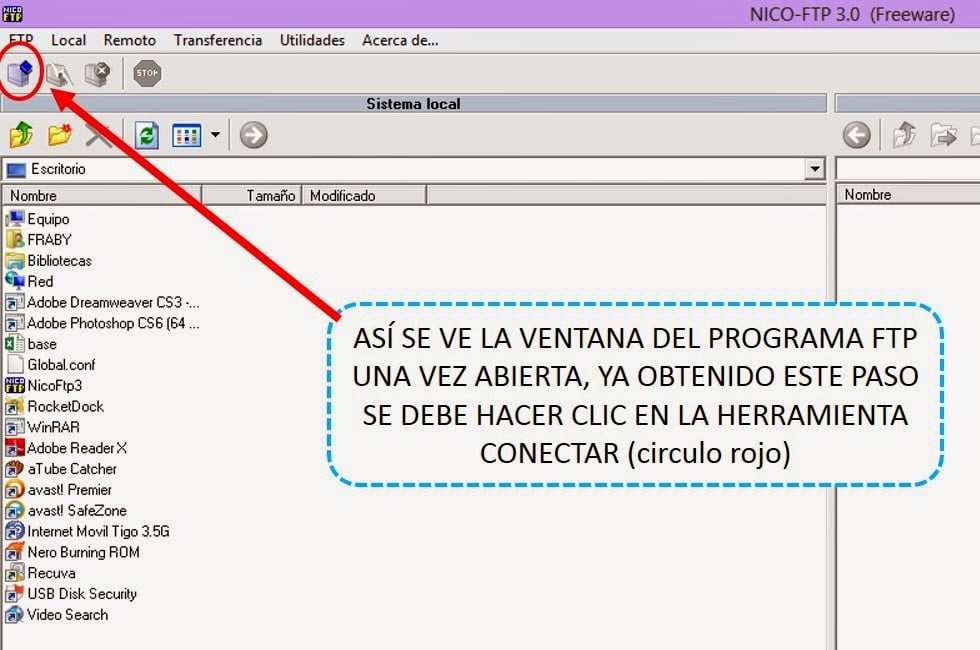Click the greyed-out disconnect icon with x
Screen dimensions: 980x650
point(97,72)
